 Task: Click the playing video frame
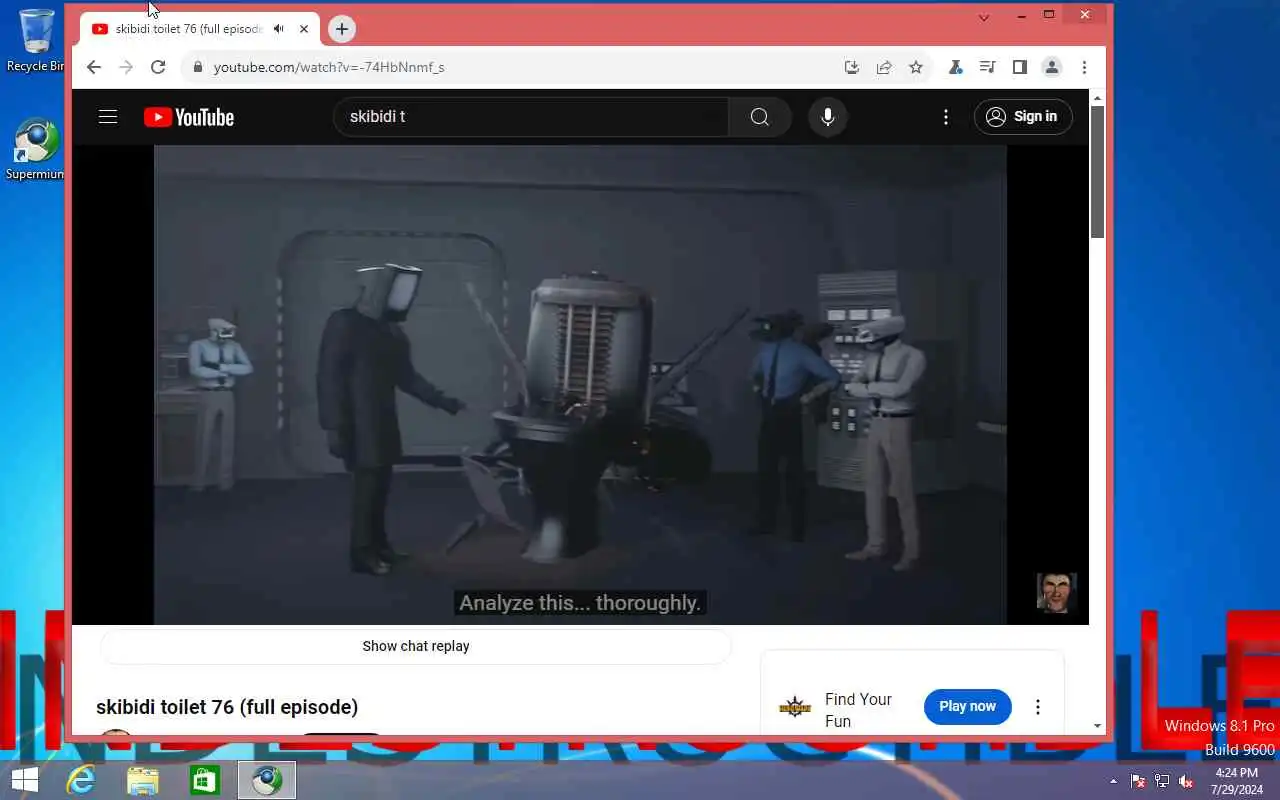580,385
